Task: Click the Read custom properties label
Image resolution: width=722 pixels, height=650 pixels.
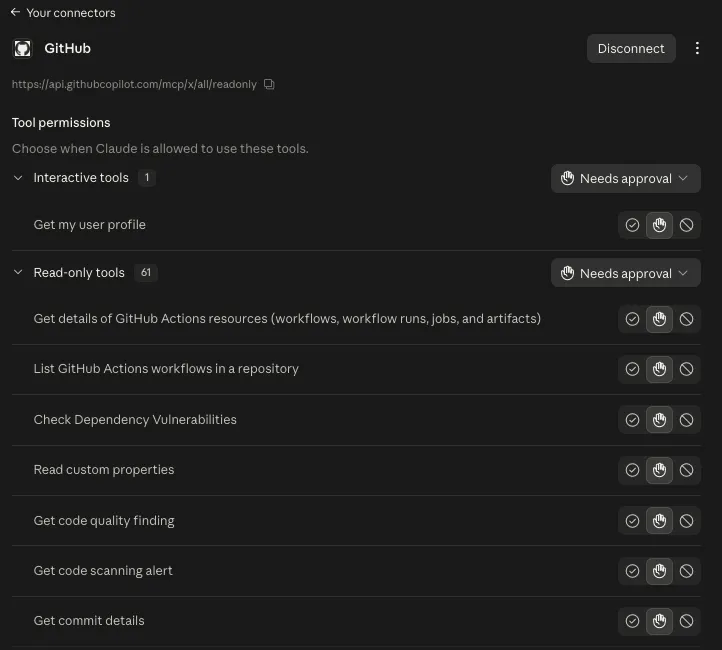Action: pos(104,470)
